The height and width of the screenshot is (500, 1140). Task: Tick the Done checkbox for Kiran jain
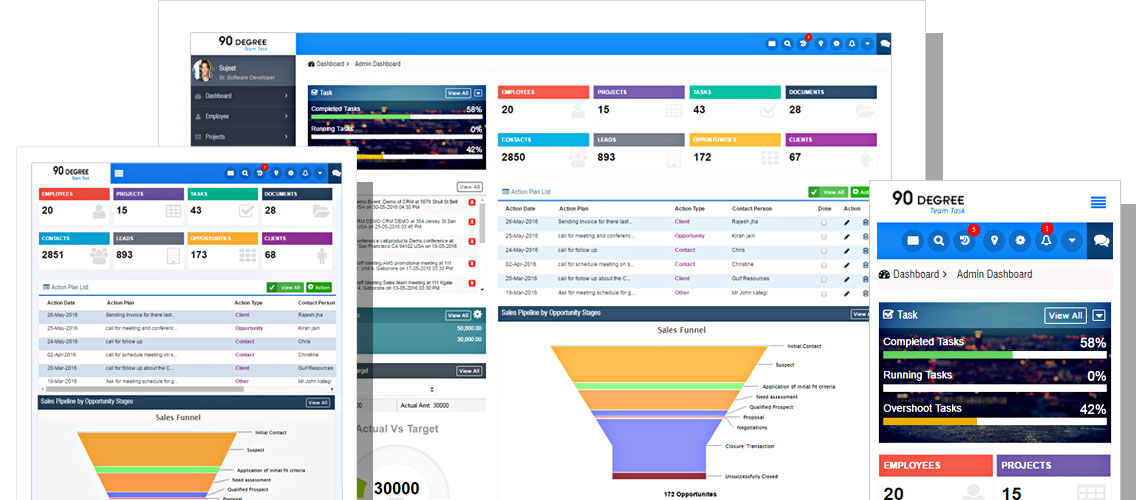(824, 236)
